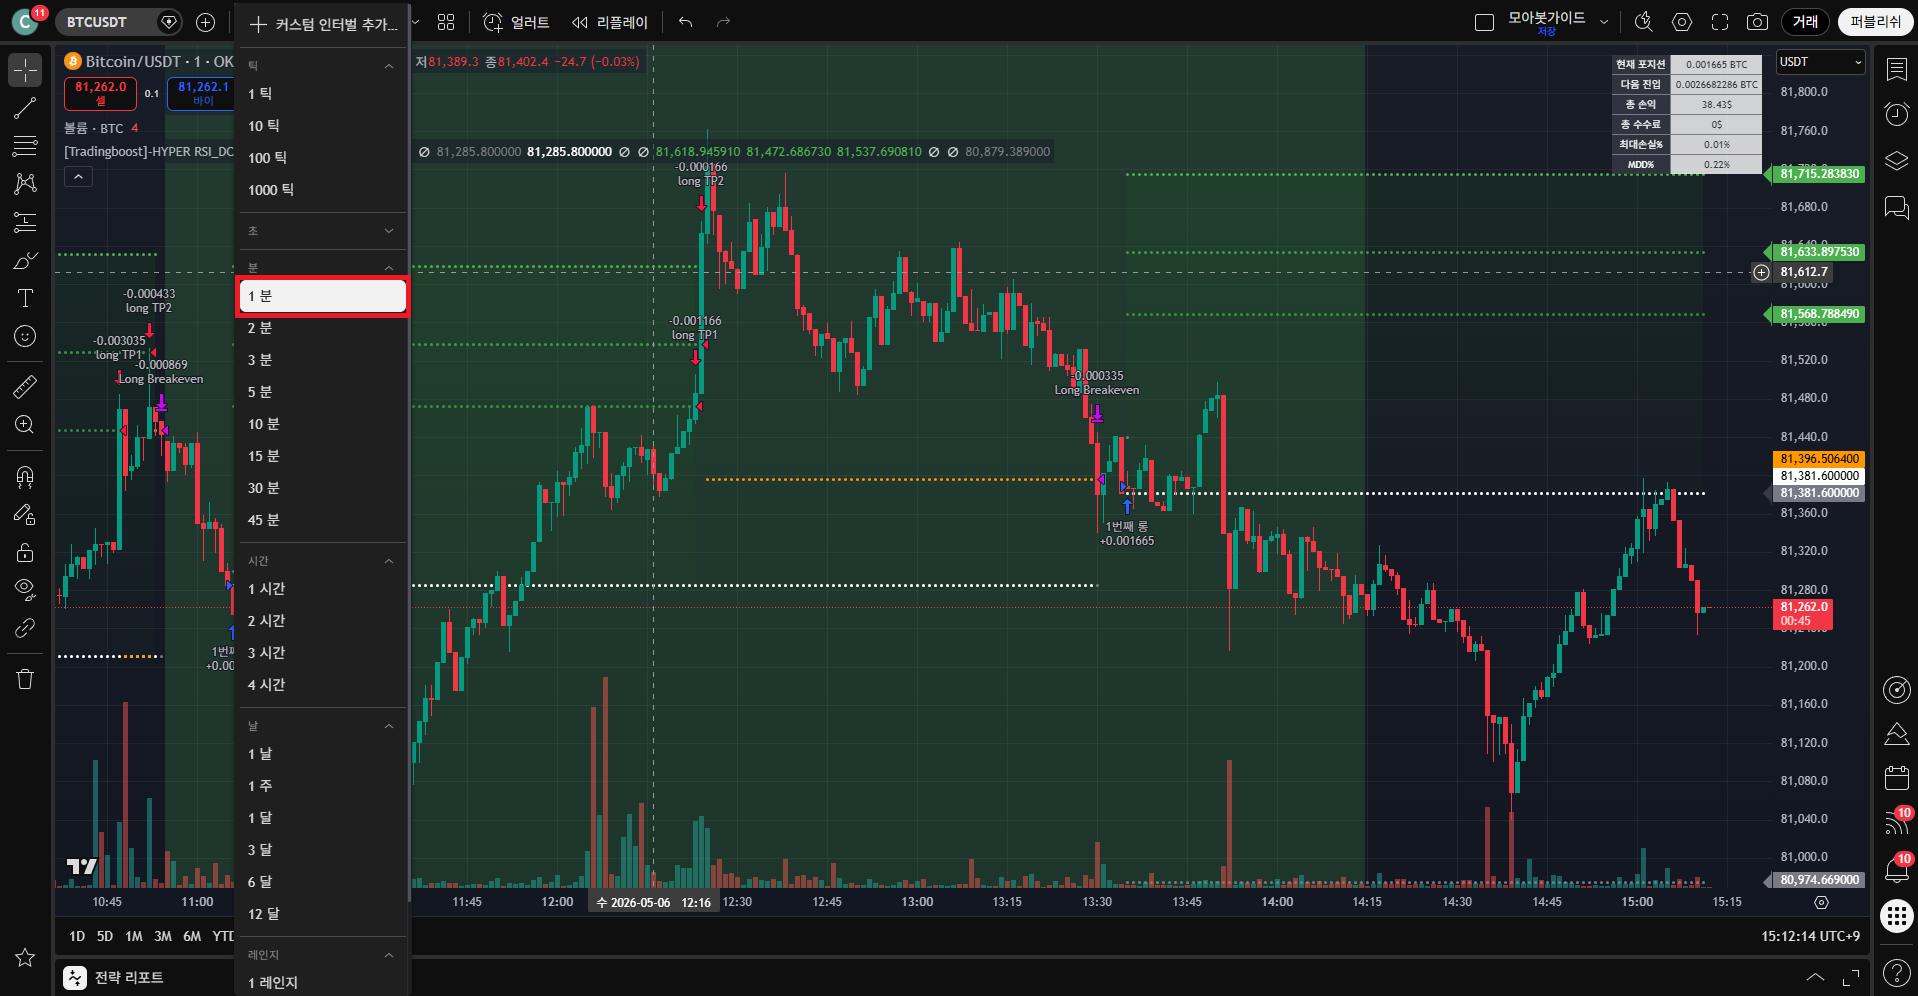Screen dimensions: 1918x996
Task: Open quick search in the top bar
Action: tap(1643, 22)
